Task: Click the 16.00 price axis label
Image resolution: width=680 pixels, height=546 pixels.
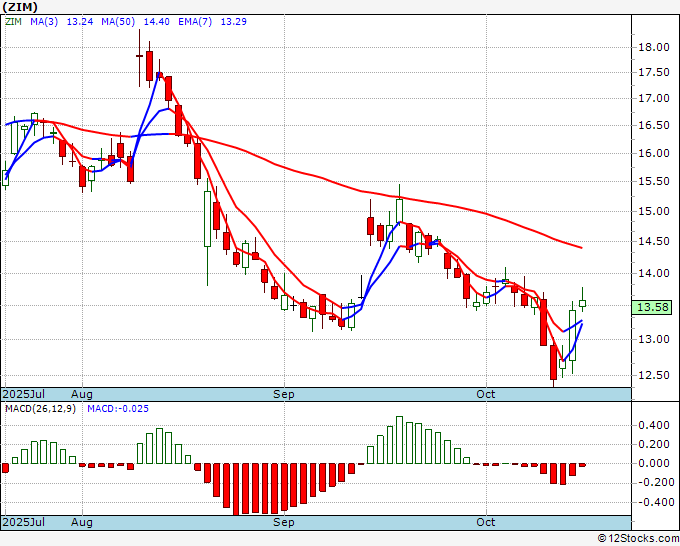Action: 654,153
